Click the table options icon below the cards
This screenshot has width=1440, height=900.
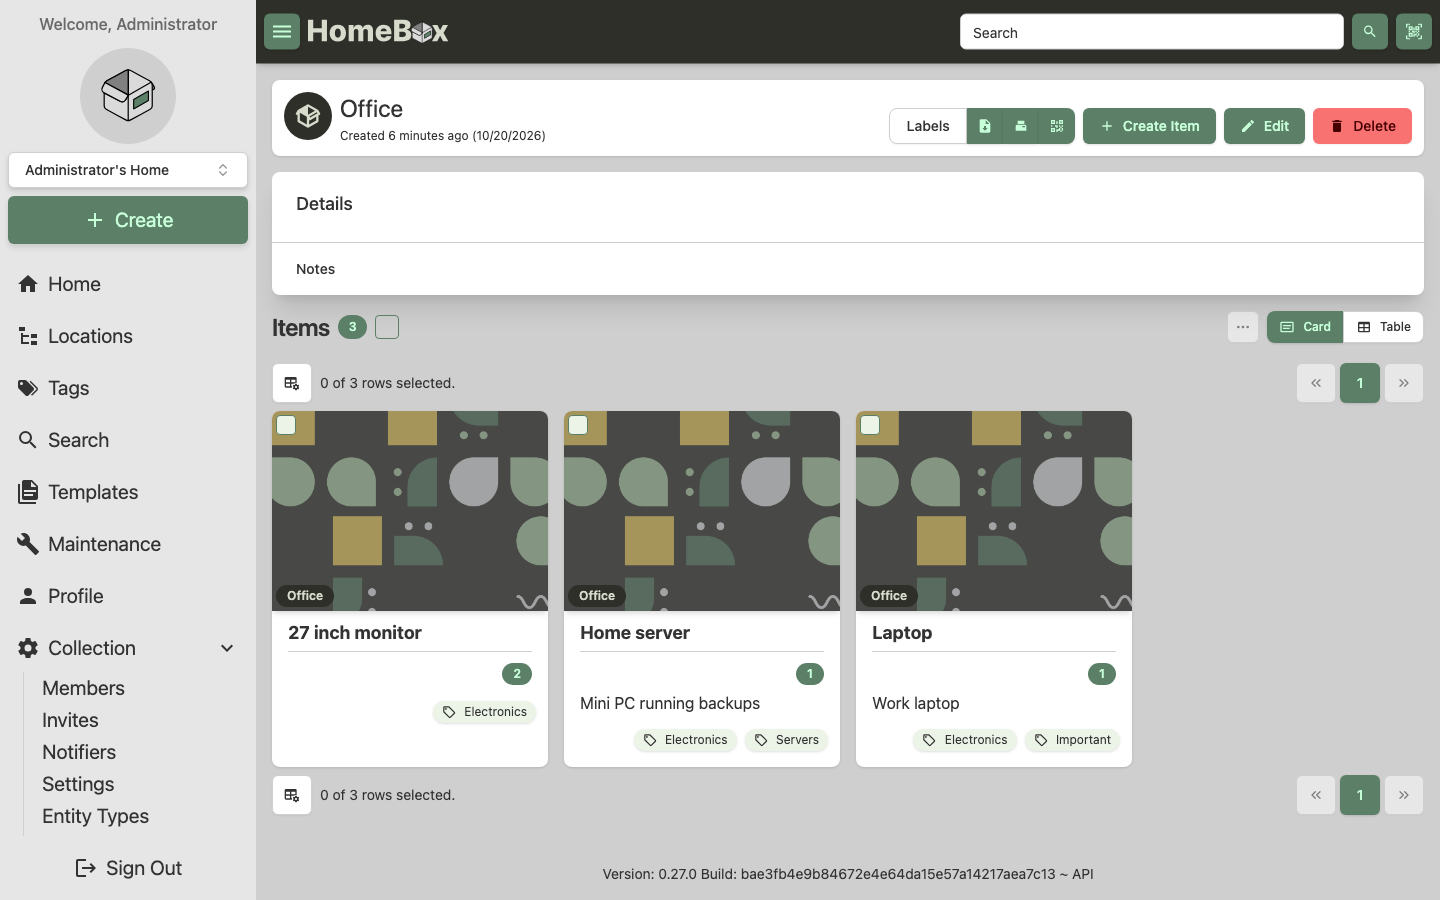point(292,795)
